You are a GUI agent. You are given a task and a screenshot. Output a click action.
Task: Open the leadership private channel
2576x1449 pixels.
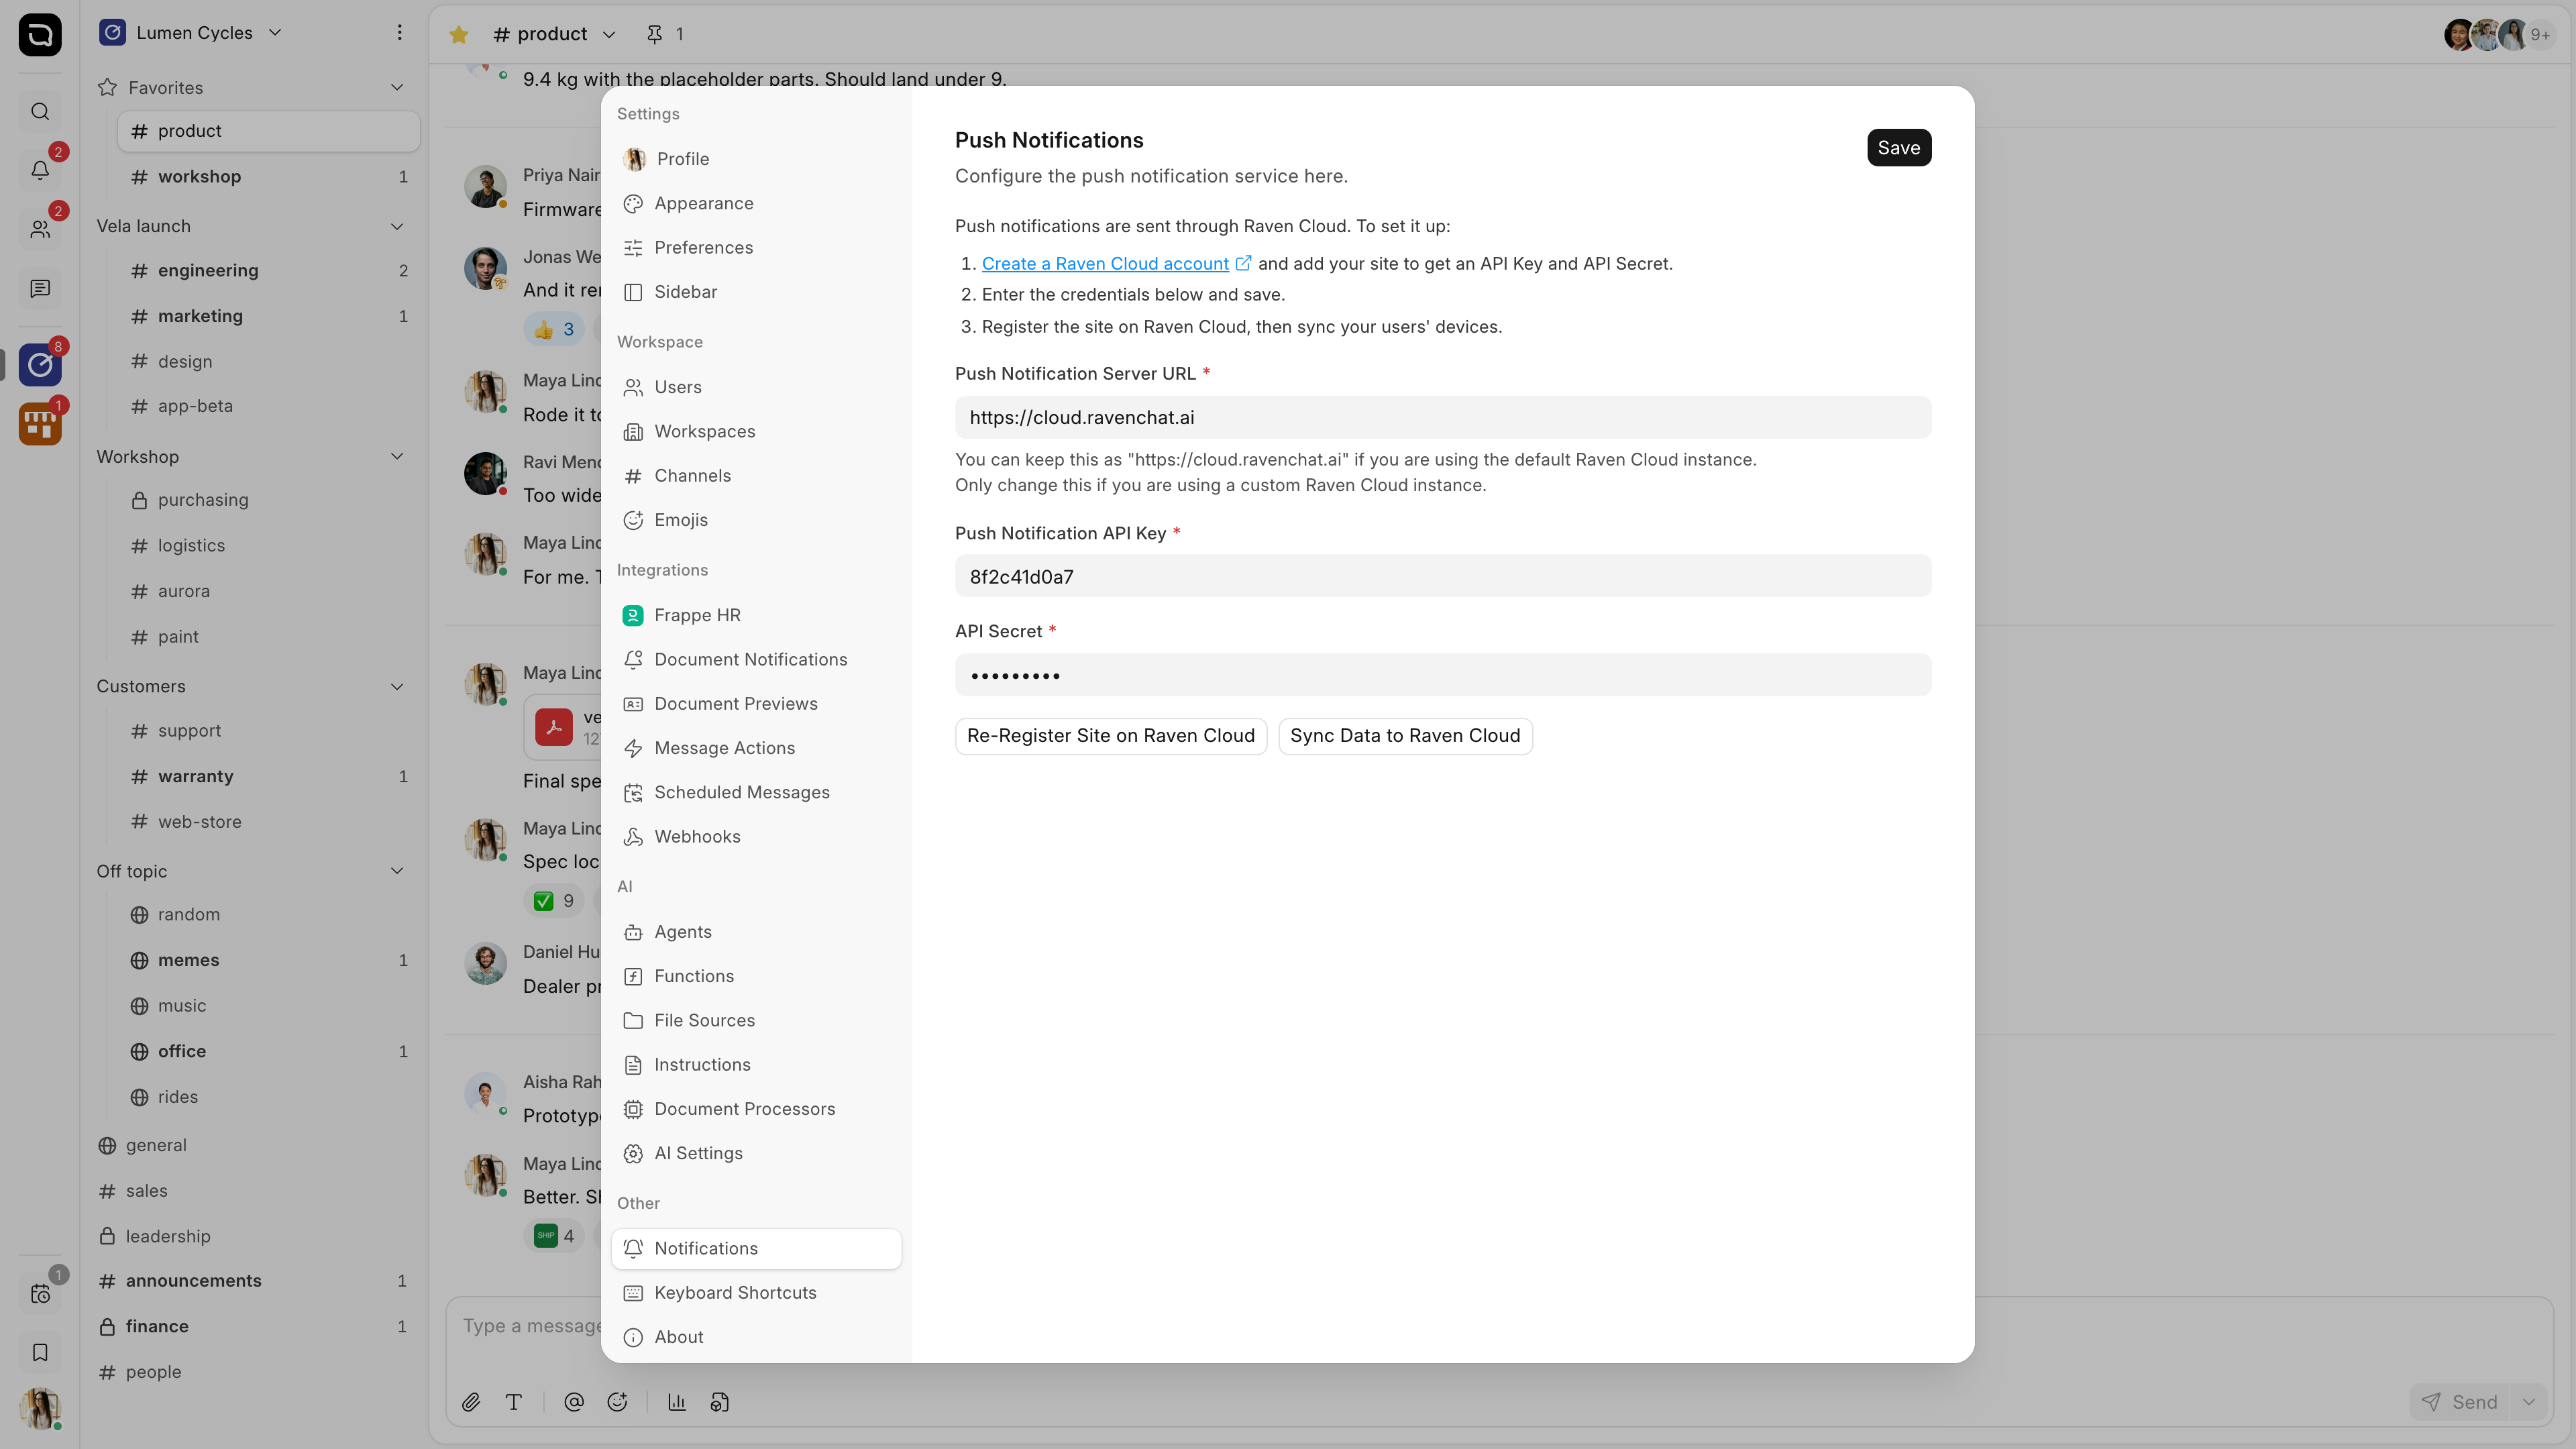[254, 1236]
